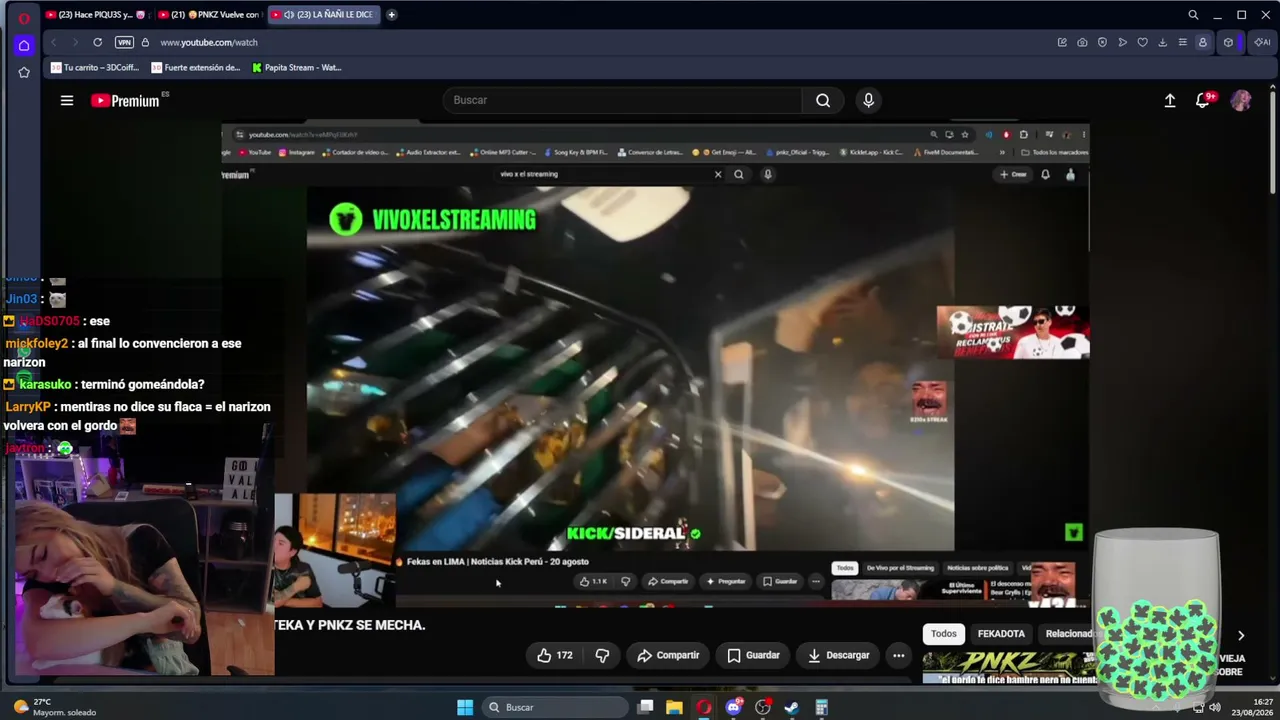Open Opera ad blocker shield
The image size is (1280, 720).
pyautogui.click(x=1102, y=42)
